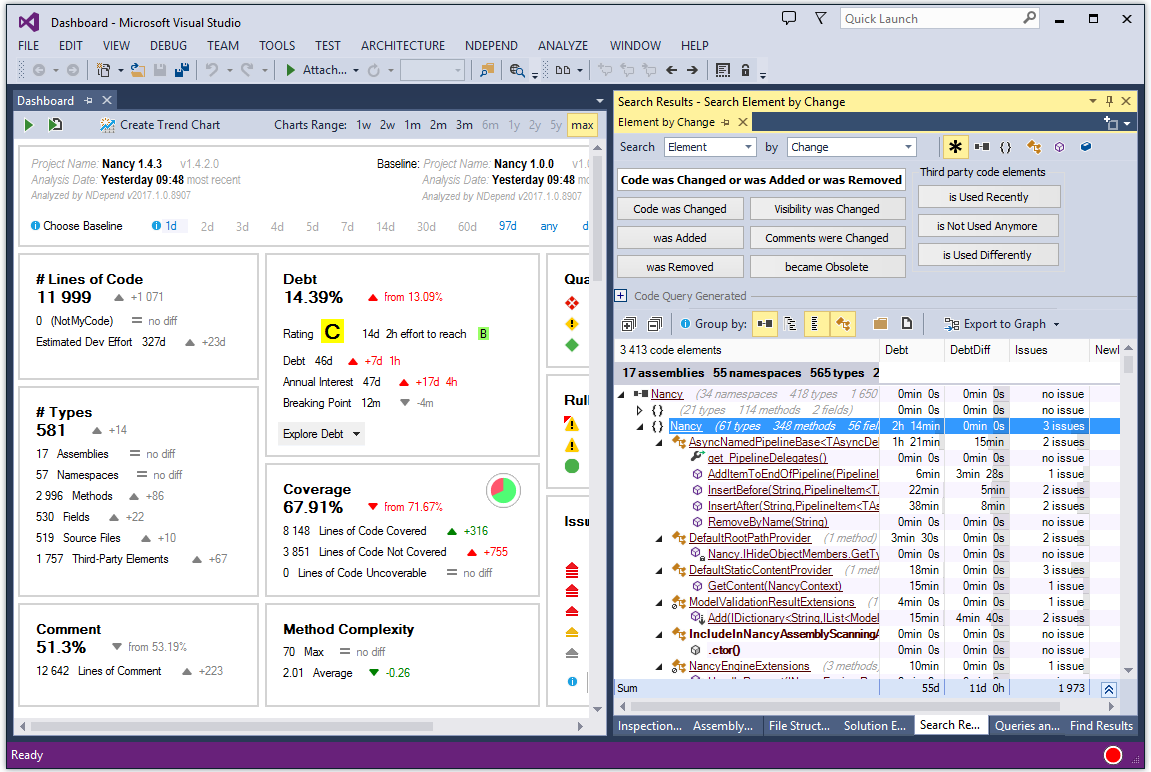Click the Coverage pie chart indicator
The width and height of the screenshot is (1151, 772).
[503, 490]
